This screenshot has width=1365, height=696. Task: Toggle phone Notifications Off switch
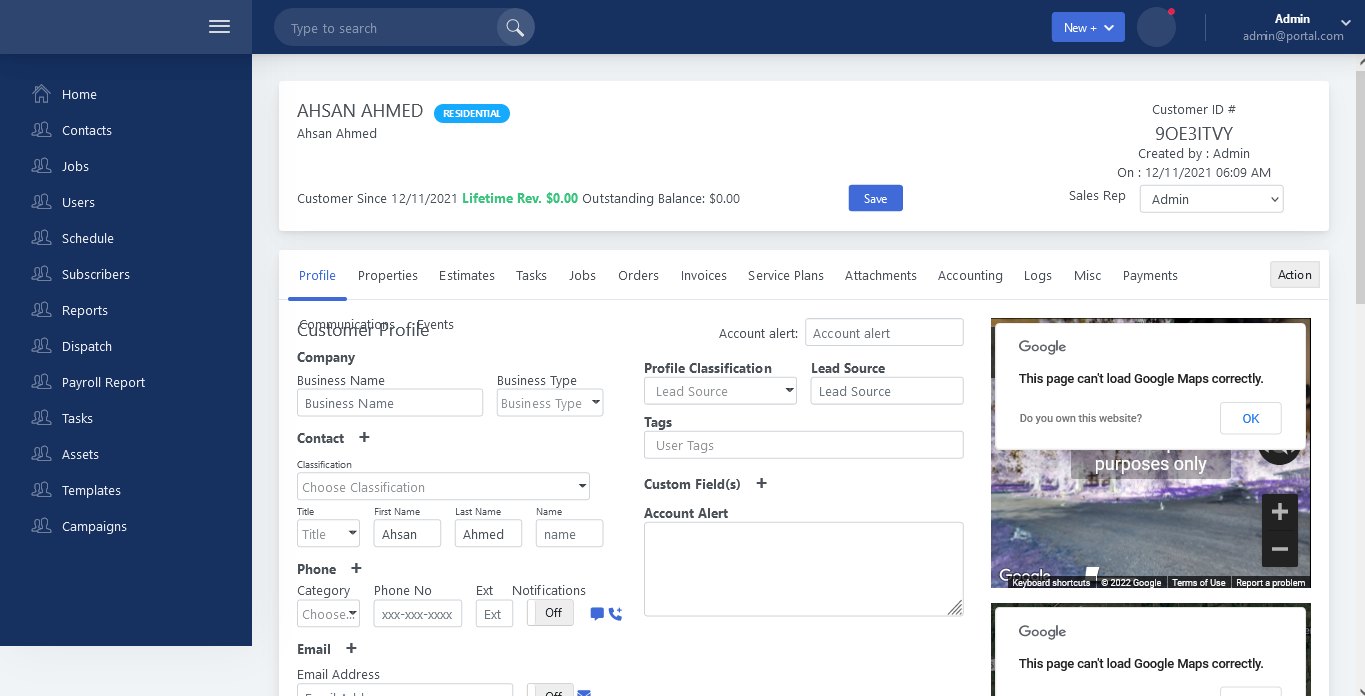[550, 613]
